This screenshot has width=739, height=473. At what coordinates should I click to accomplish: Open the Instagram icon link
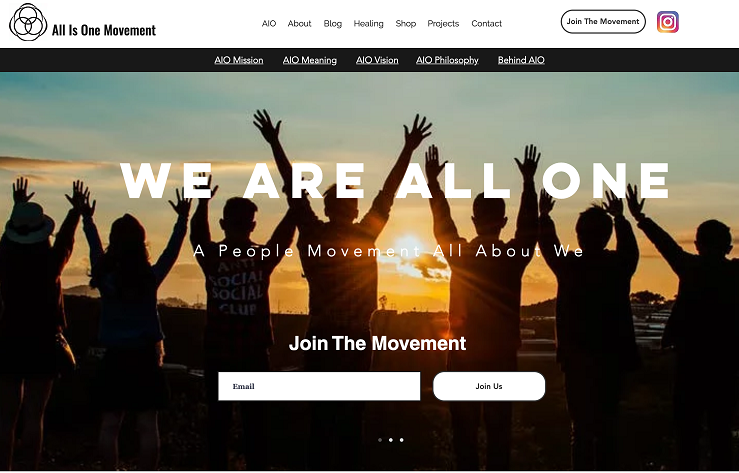[668, 22]
